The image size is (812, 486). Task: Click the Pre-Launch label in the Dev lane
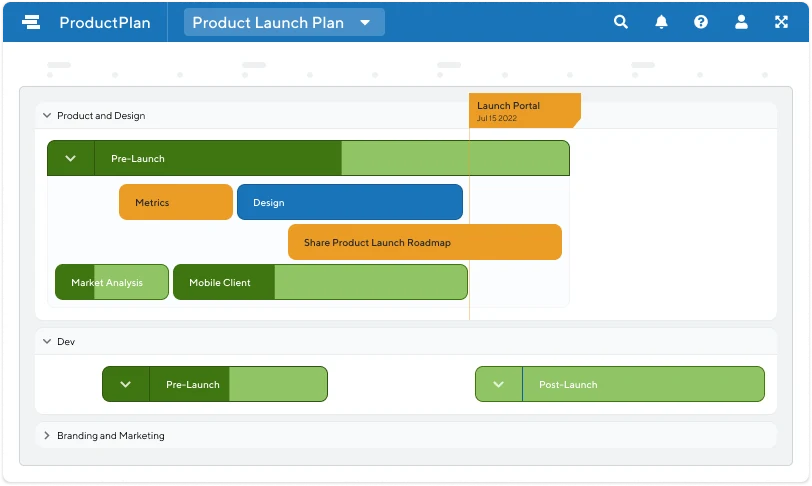point(193,384)
